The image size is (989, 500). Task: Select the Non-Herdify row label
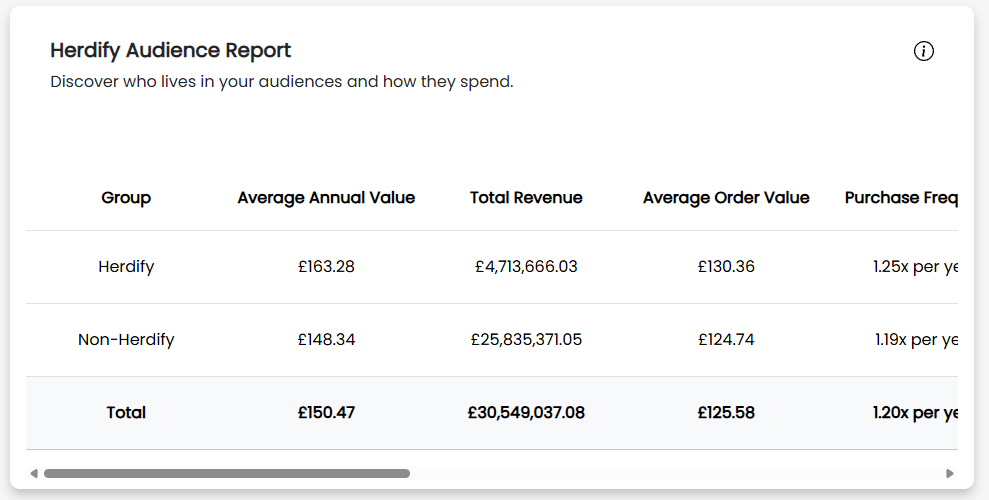pyautogui.click(x=126, y=340)
